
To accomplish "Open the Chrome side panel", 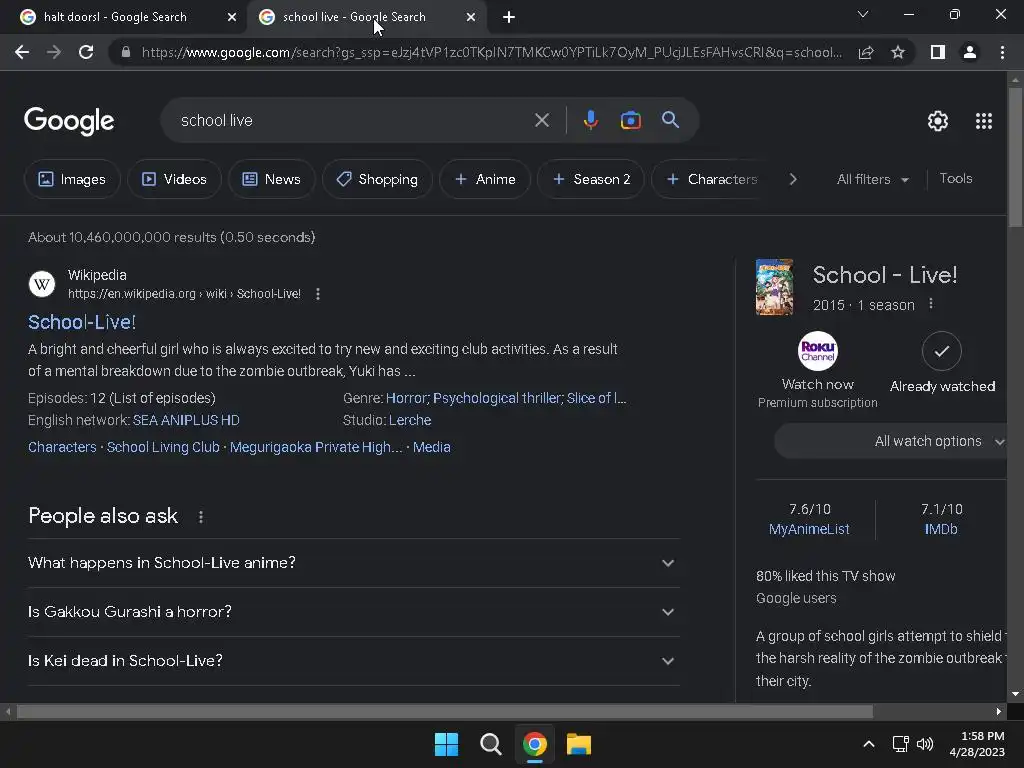I will (x=938, y=52).
